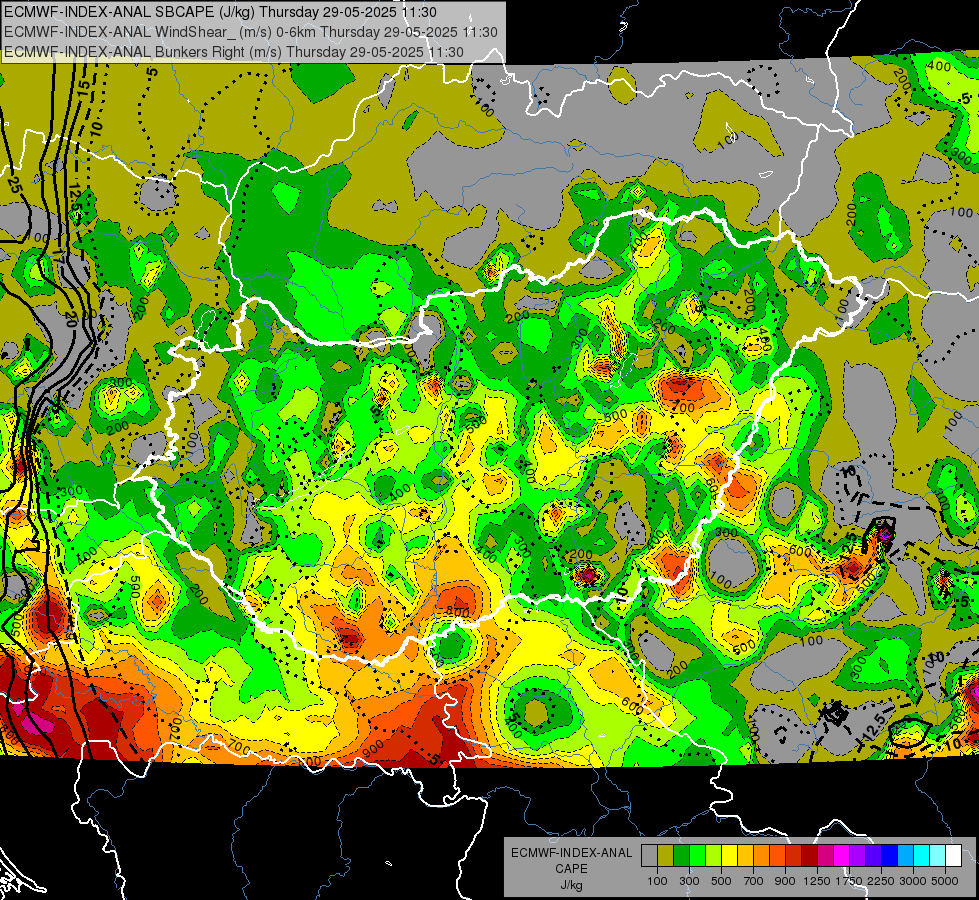Screen dimensions: 979x900
Task: Click the 2250 tick label in legend
Action: pos(881,881)
